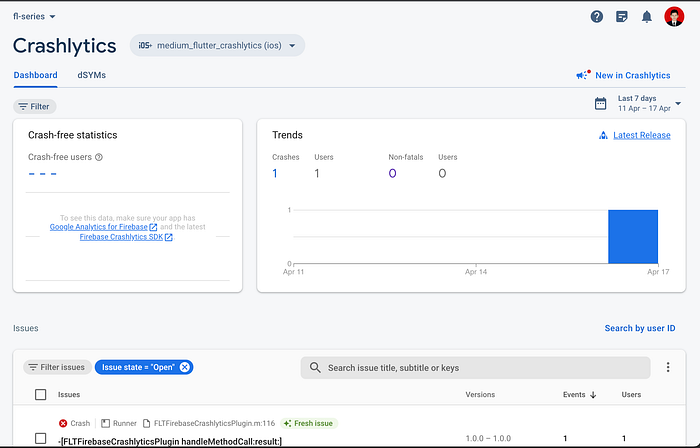This screenshot has height=448, width=700.
Task: Open the notifications bell
Action: pyautogui.click(x=646, y=17)
